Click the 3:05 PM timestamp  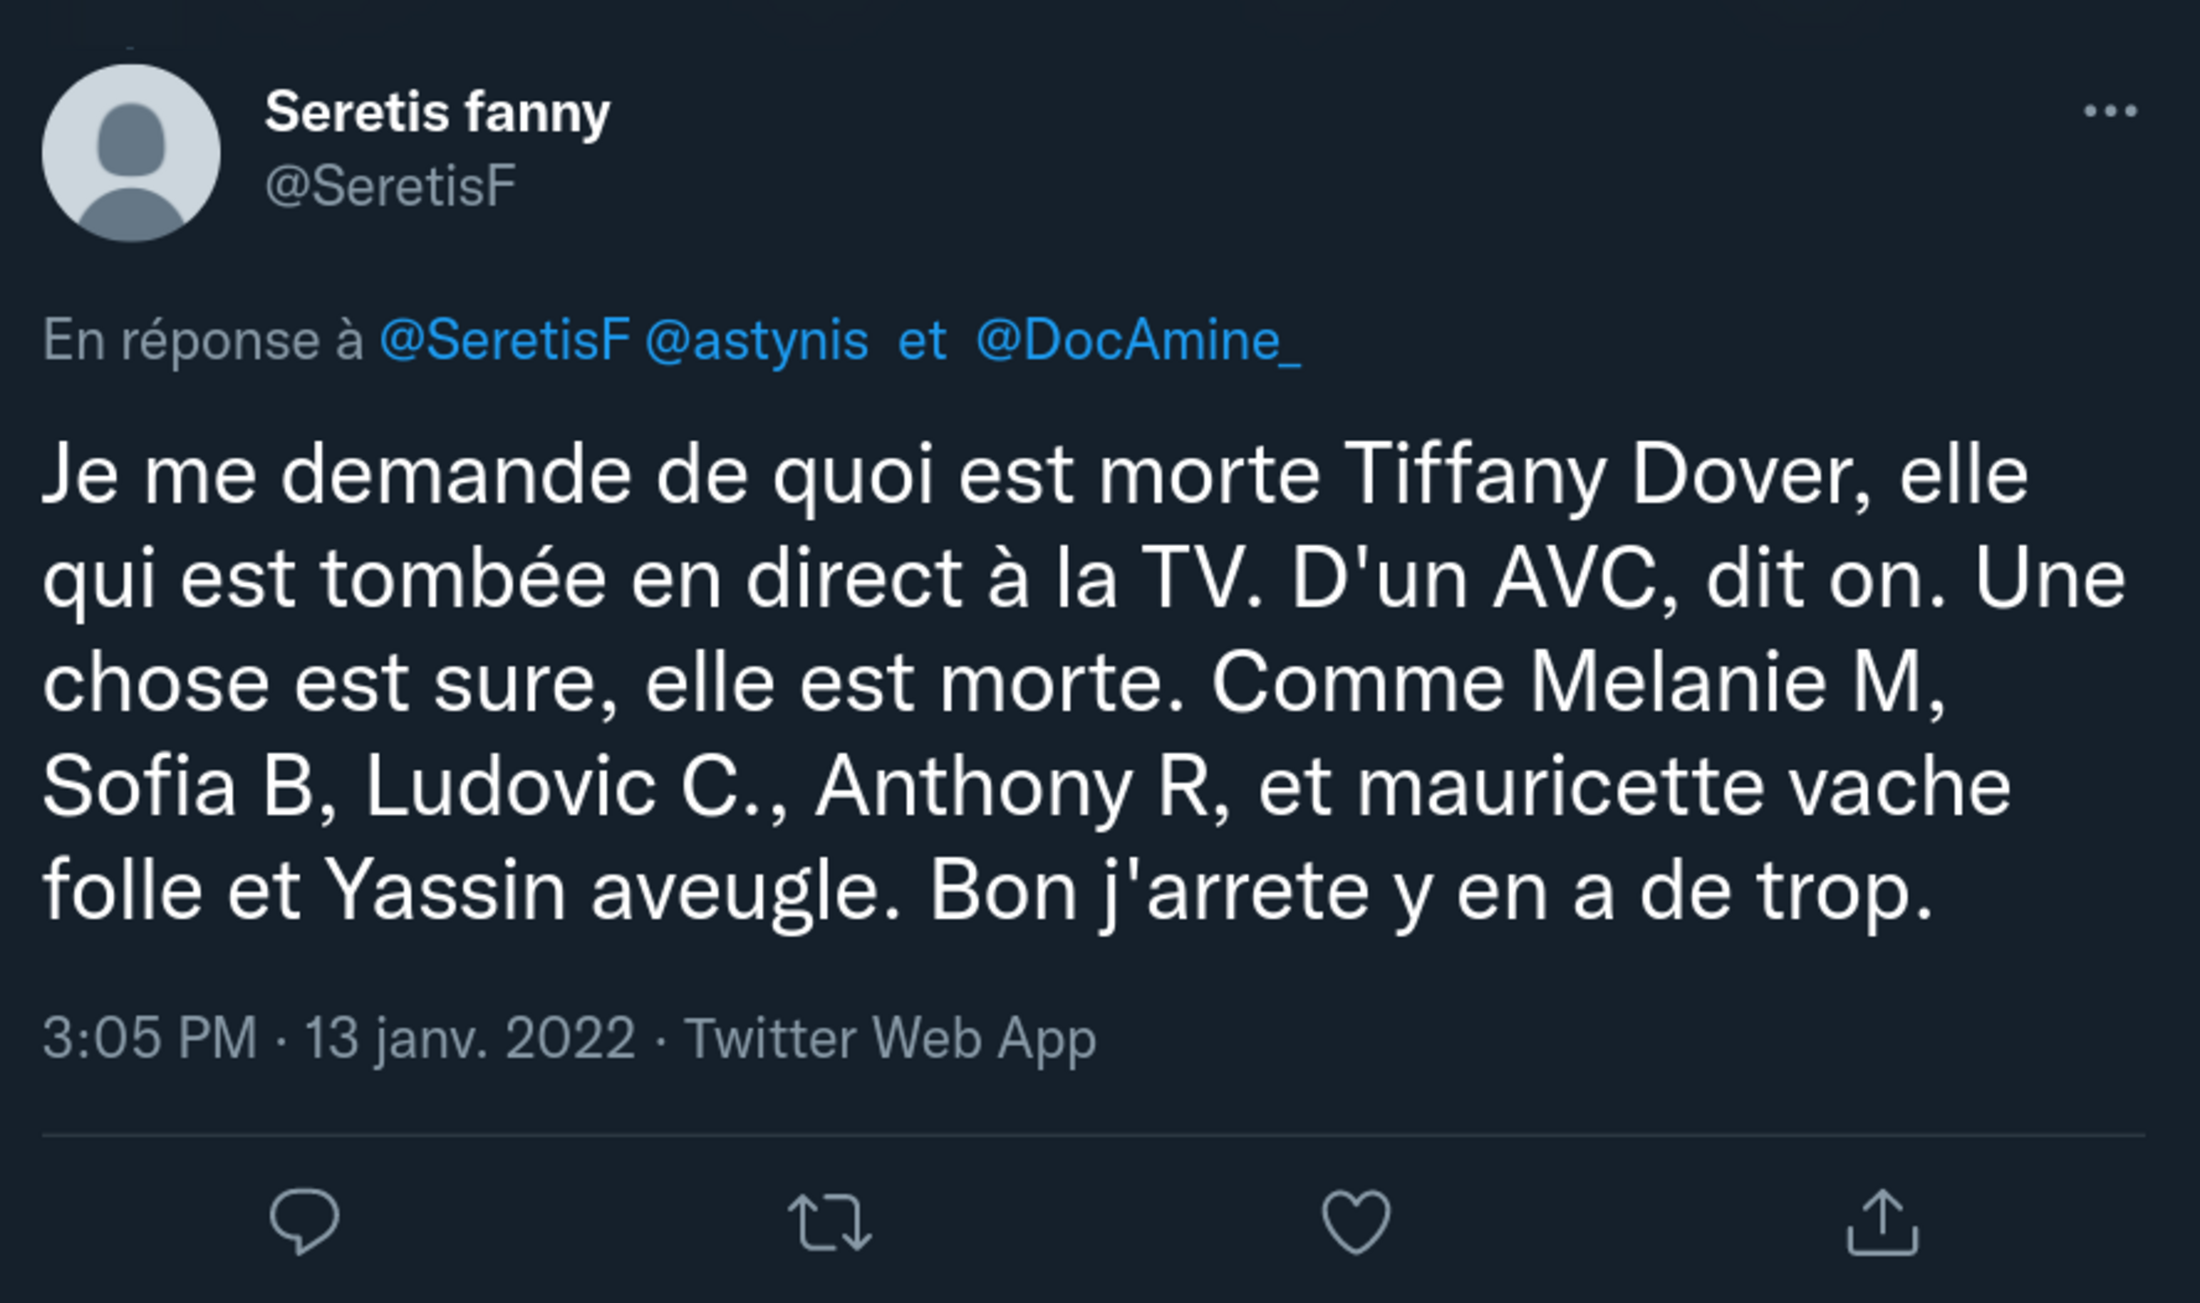[150, 1037]
